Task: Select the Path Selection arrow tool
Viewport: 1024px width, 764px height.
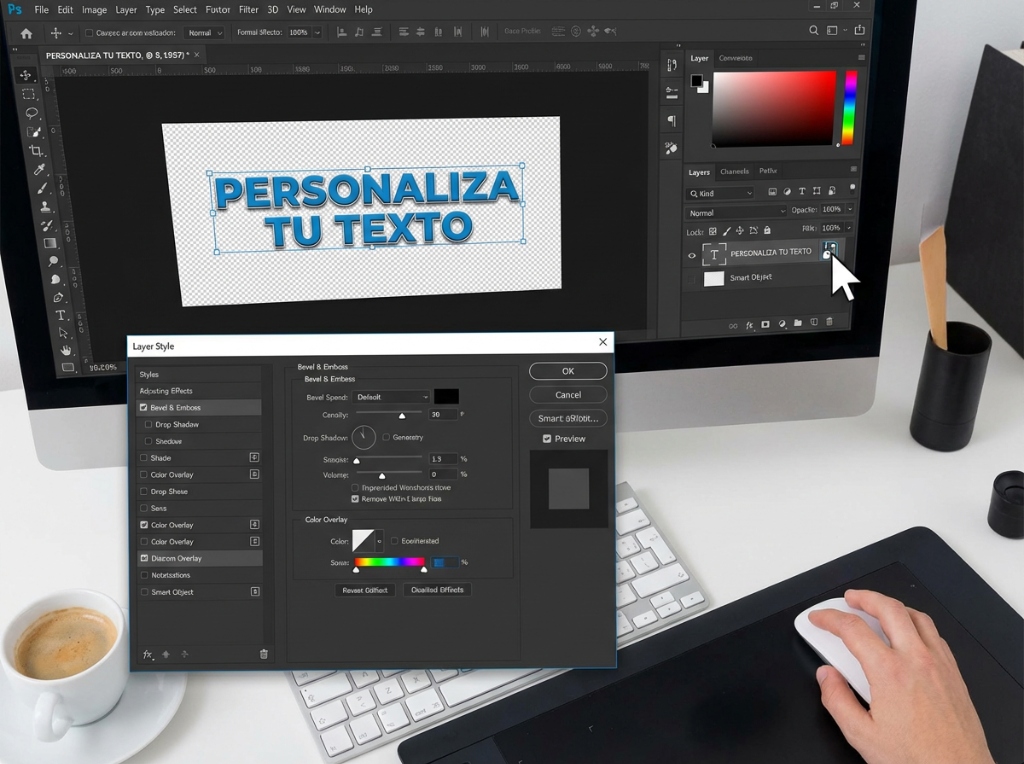Action: click(63, 332)
